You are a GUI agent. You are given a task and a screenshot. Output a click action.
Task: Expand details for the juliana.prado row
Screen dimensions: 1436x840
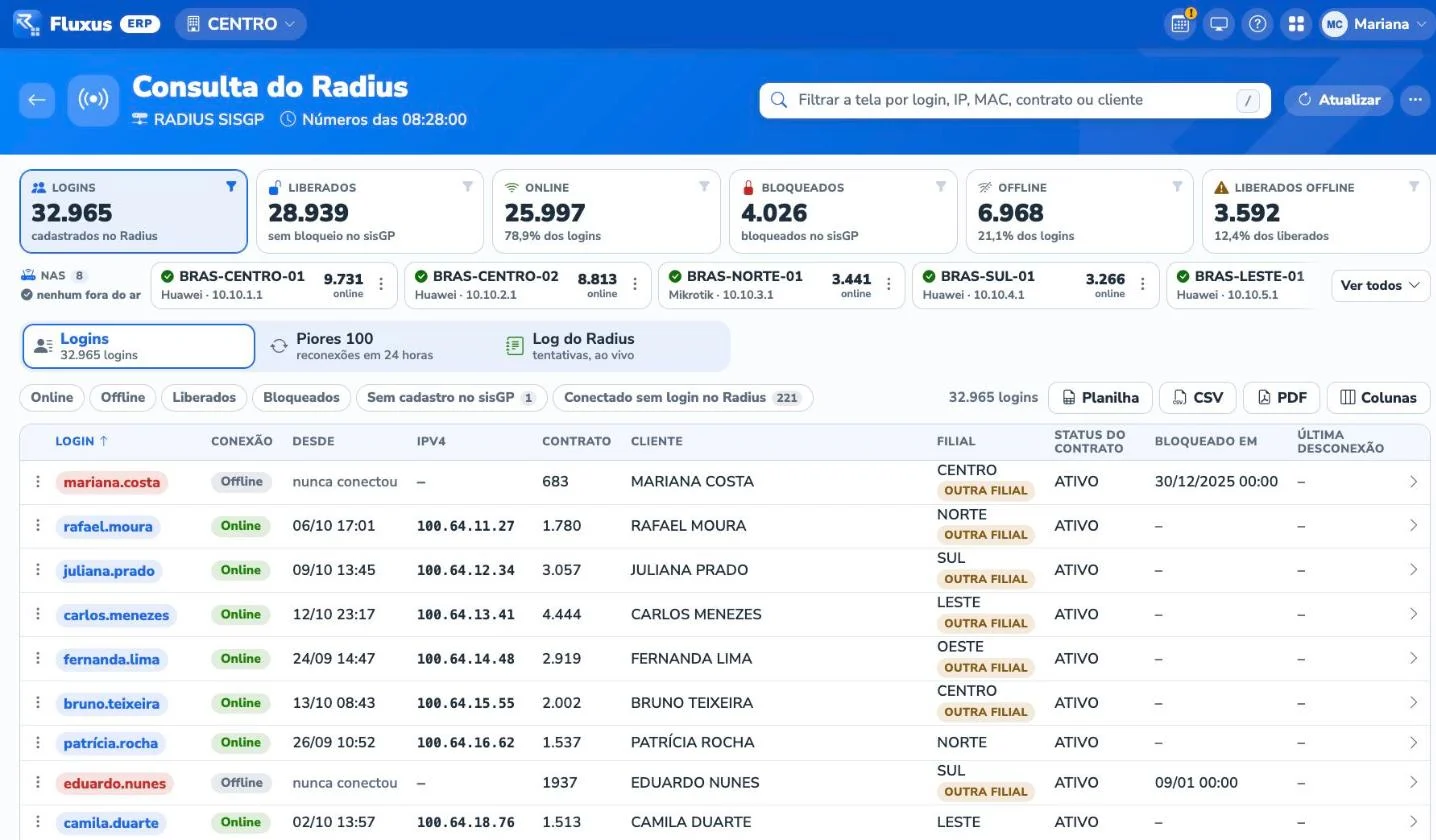pyautogui.click(x=1413, y=570)
